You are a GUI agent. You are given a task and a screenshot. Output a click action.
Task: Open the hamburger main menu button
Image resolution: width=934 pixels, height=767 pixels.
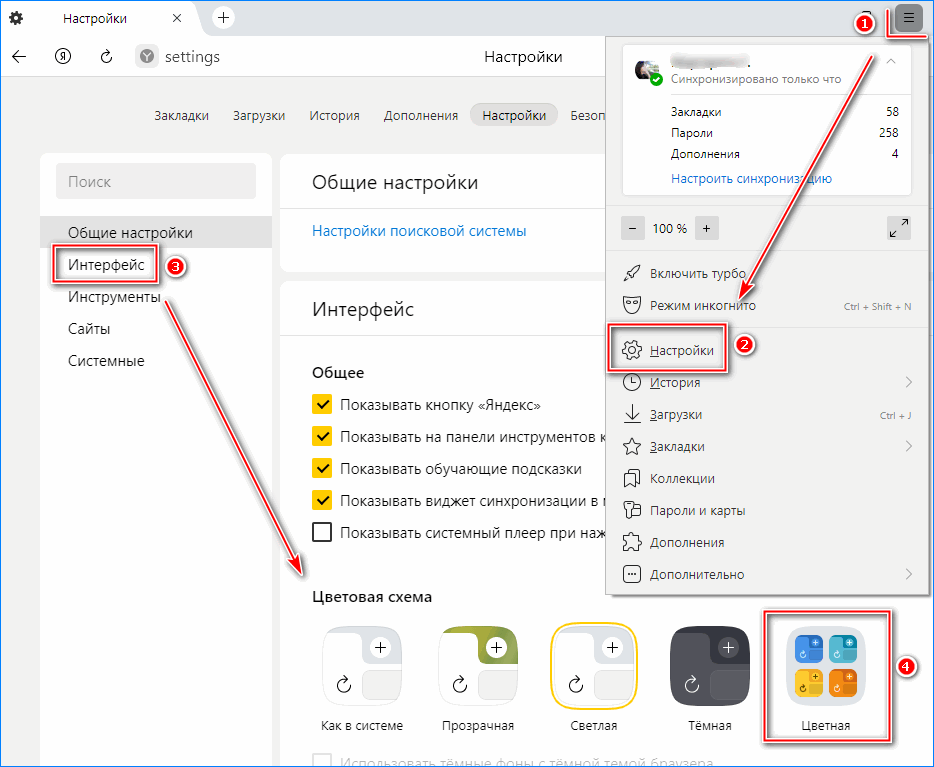click(909, 18)
